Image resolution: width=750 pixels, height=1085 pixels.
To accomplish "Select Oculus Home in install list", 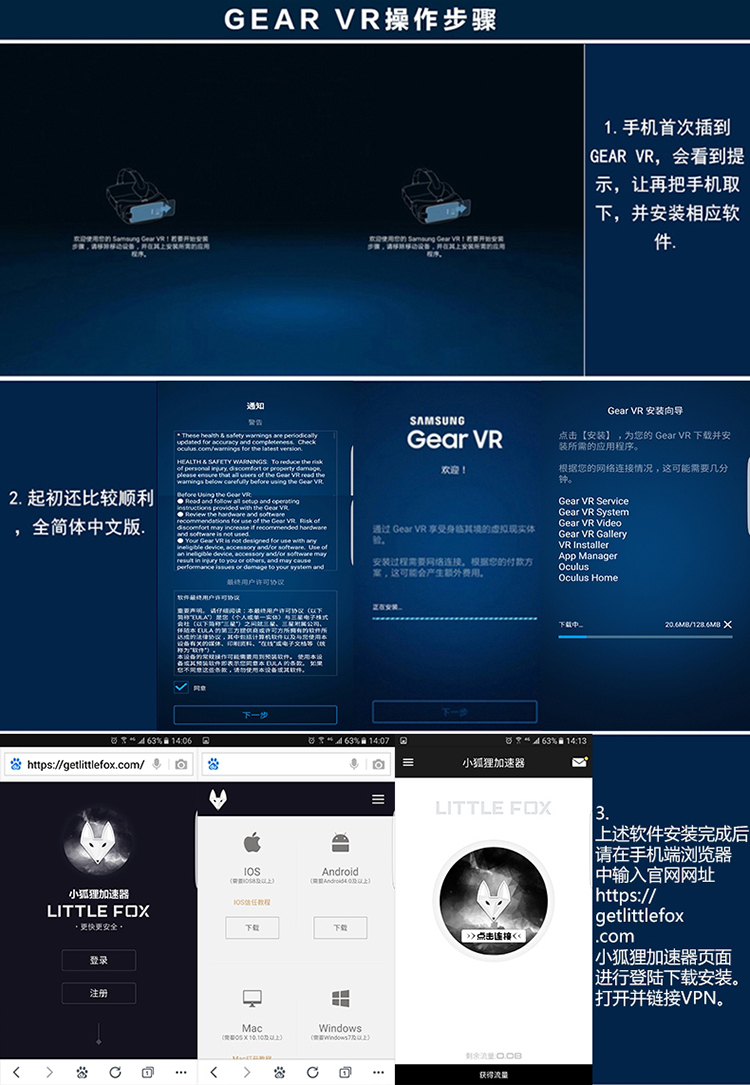I will (588, 578).
